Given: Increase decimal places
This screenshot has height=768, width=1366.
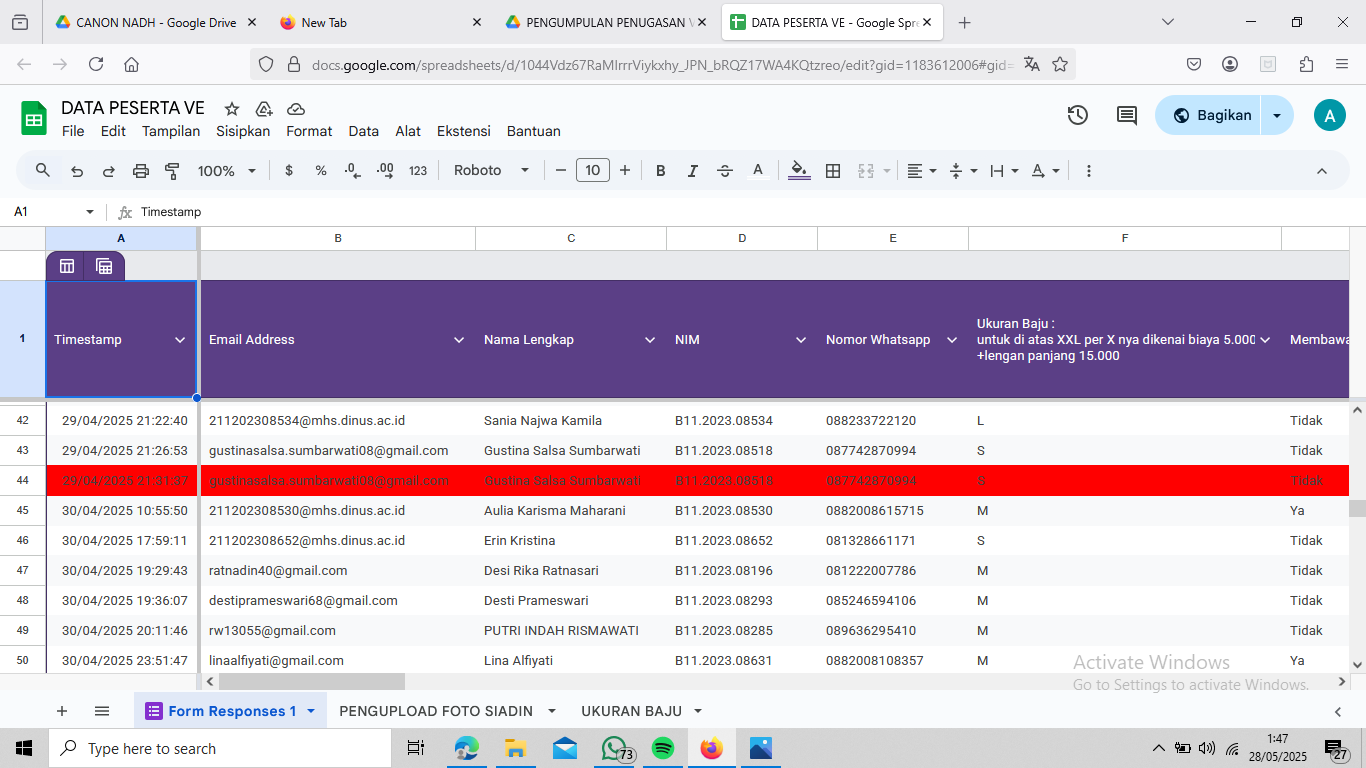Looking at the screenshot, I should click(385, 171).
